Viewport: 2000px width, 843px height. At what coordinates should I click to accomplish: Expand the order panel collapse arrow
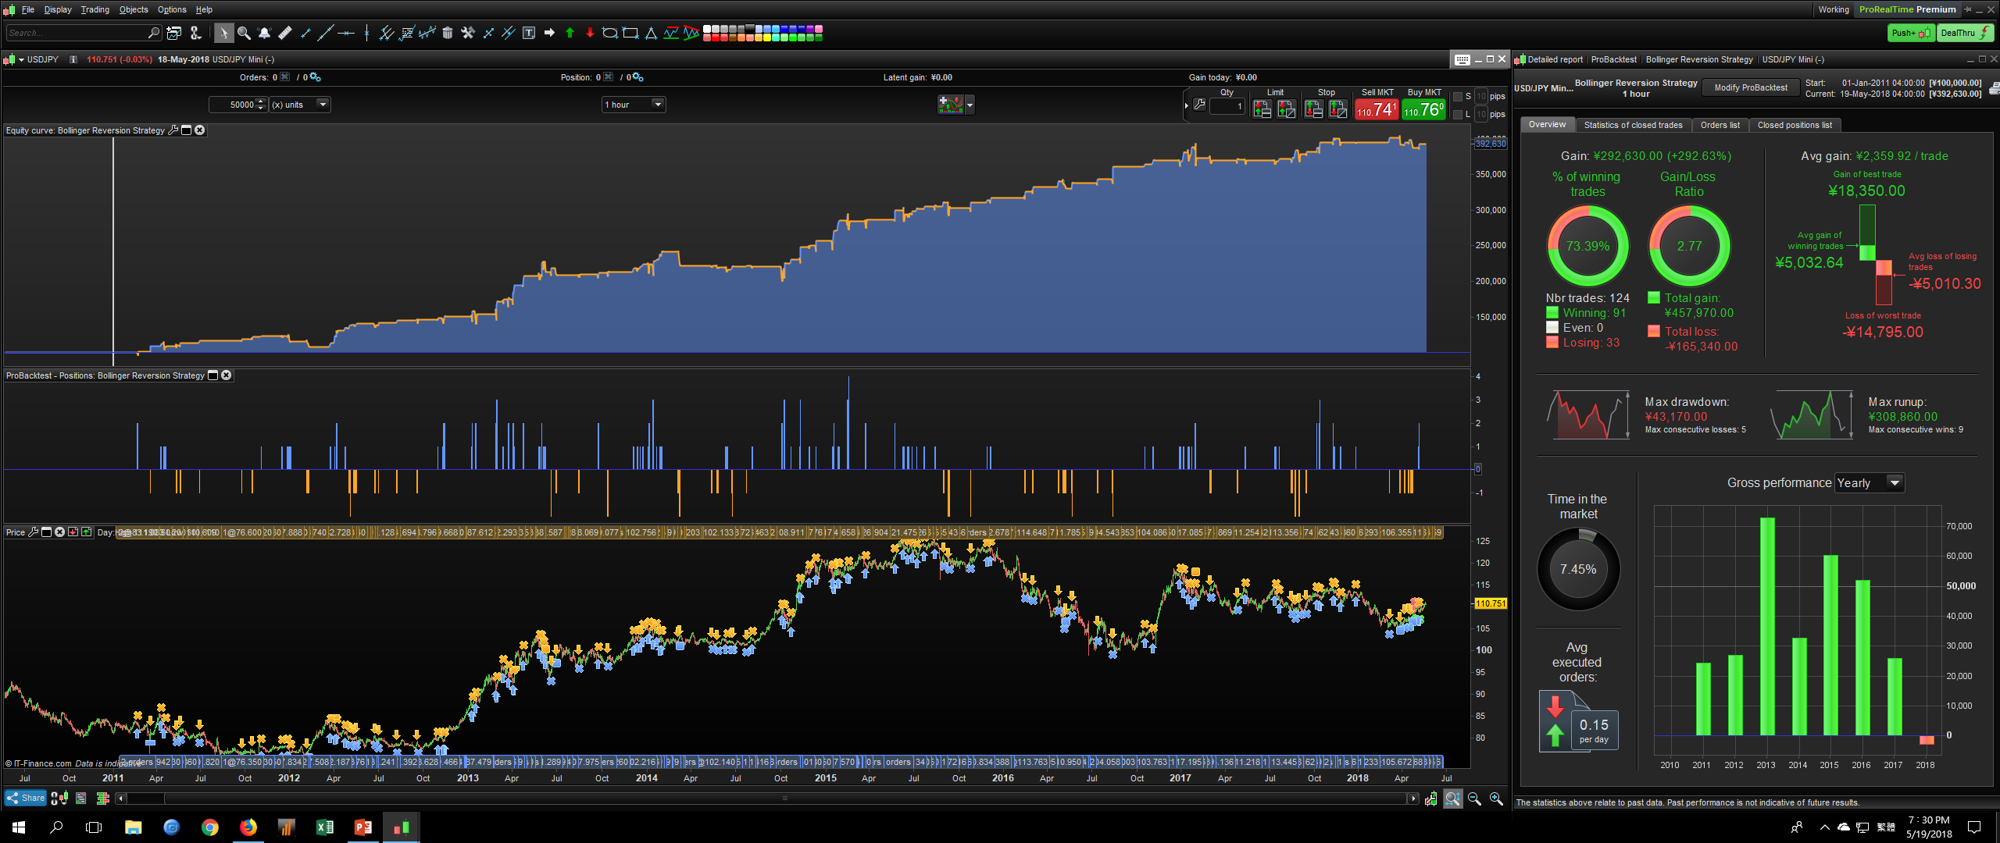pos(1186,105)
